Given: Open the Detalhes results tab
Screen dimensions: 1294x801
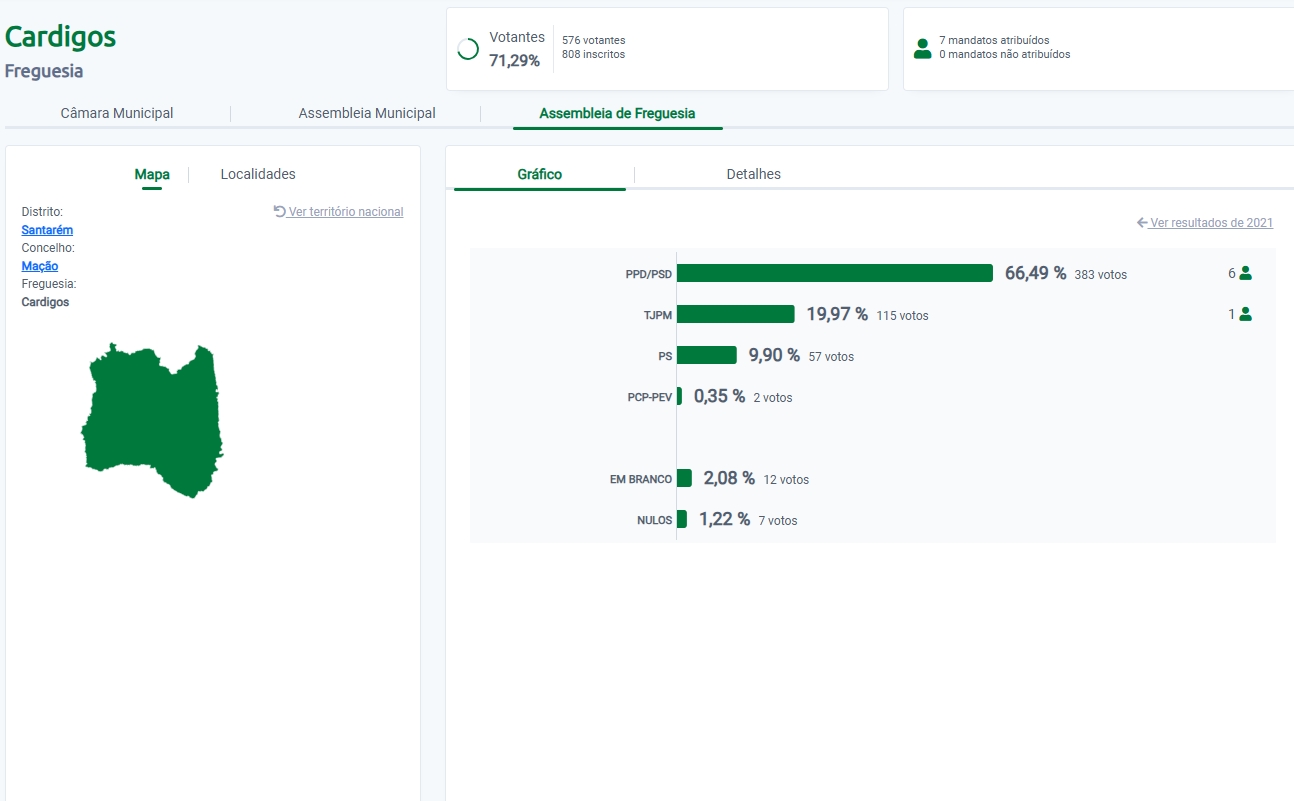Looking at the screenshot, I should (x=753, y=175).
